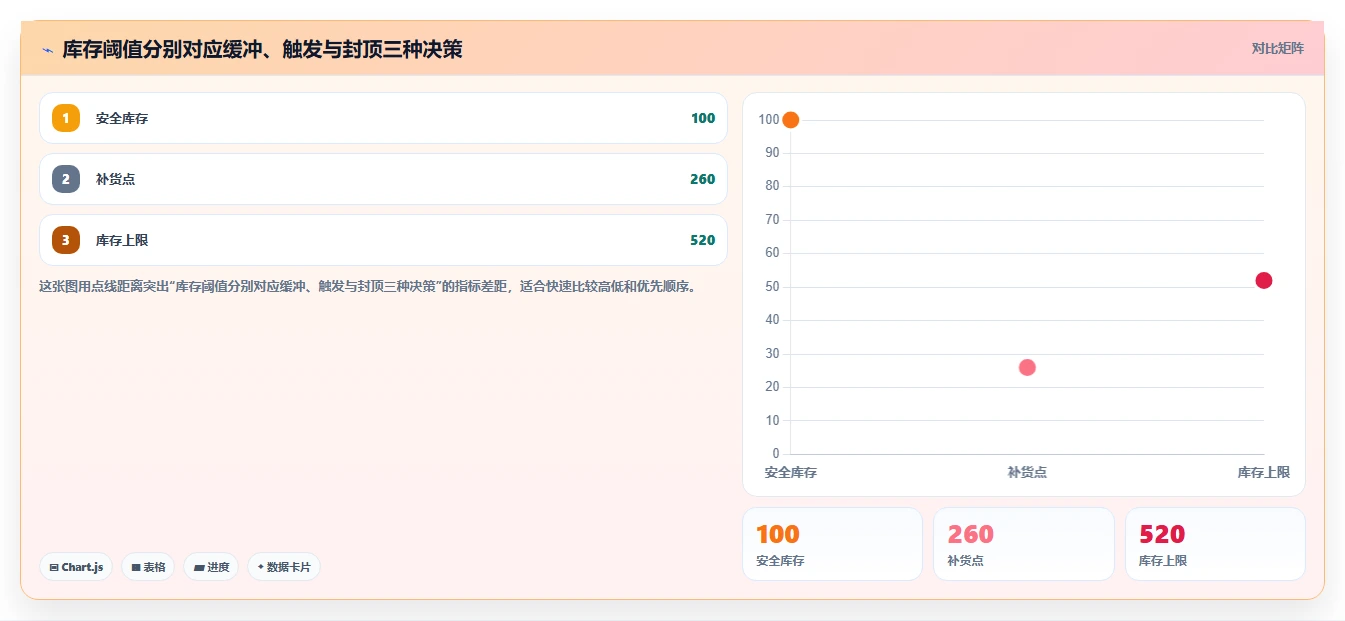The width and height of the screenshot is (1345, 621).
Task: Open the 520 库存上限 stat card
Action: click(1215, 544)
